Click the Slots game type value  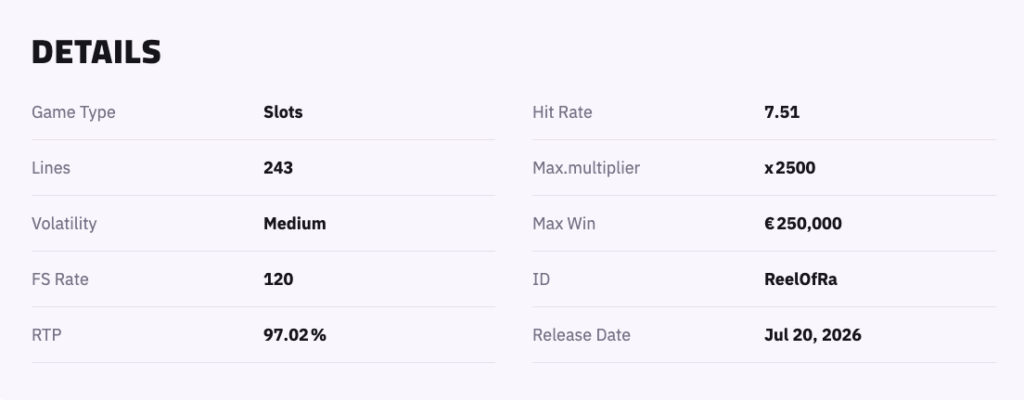click(283, 112)
